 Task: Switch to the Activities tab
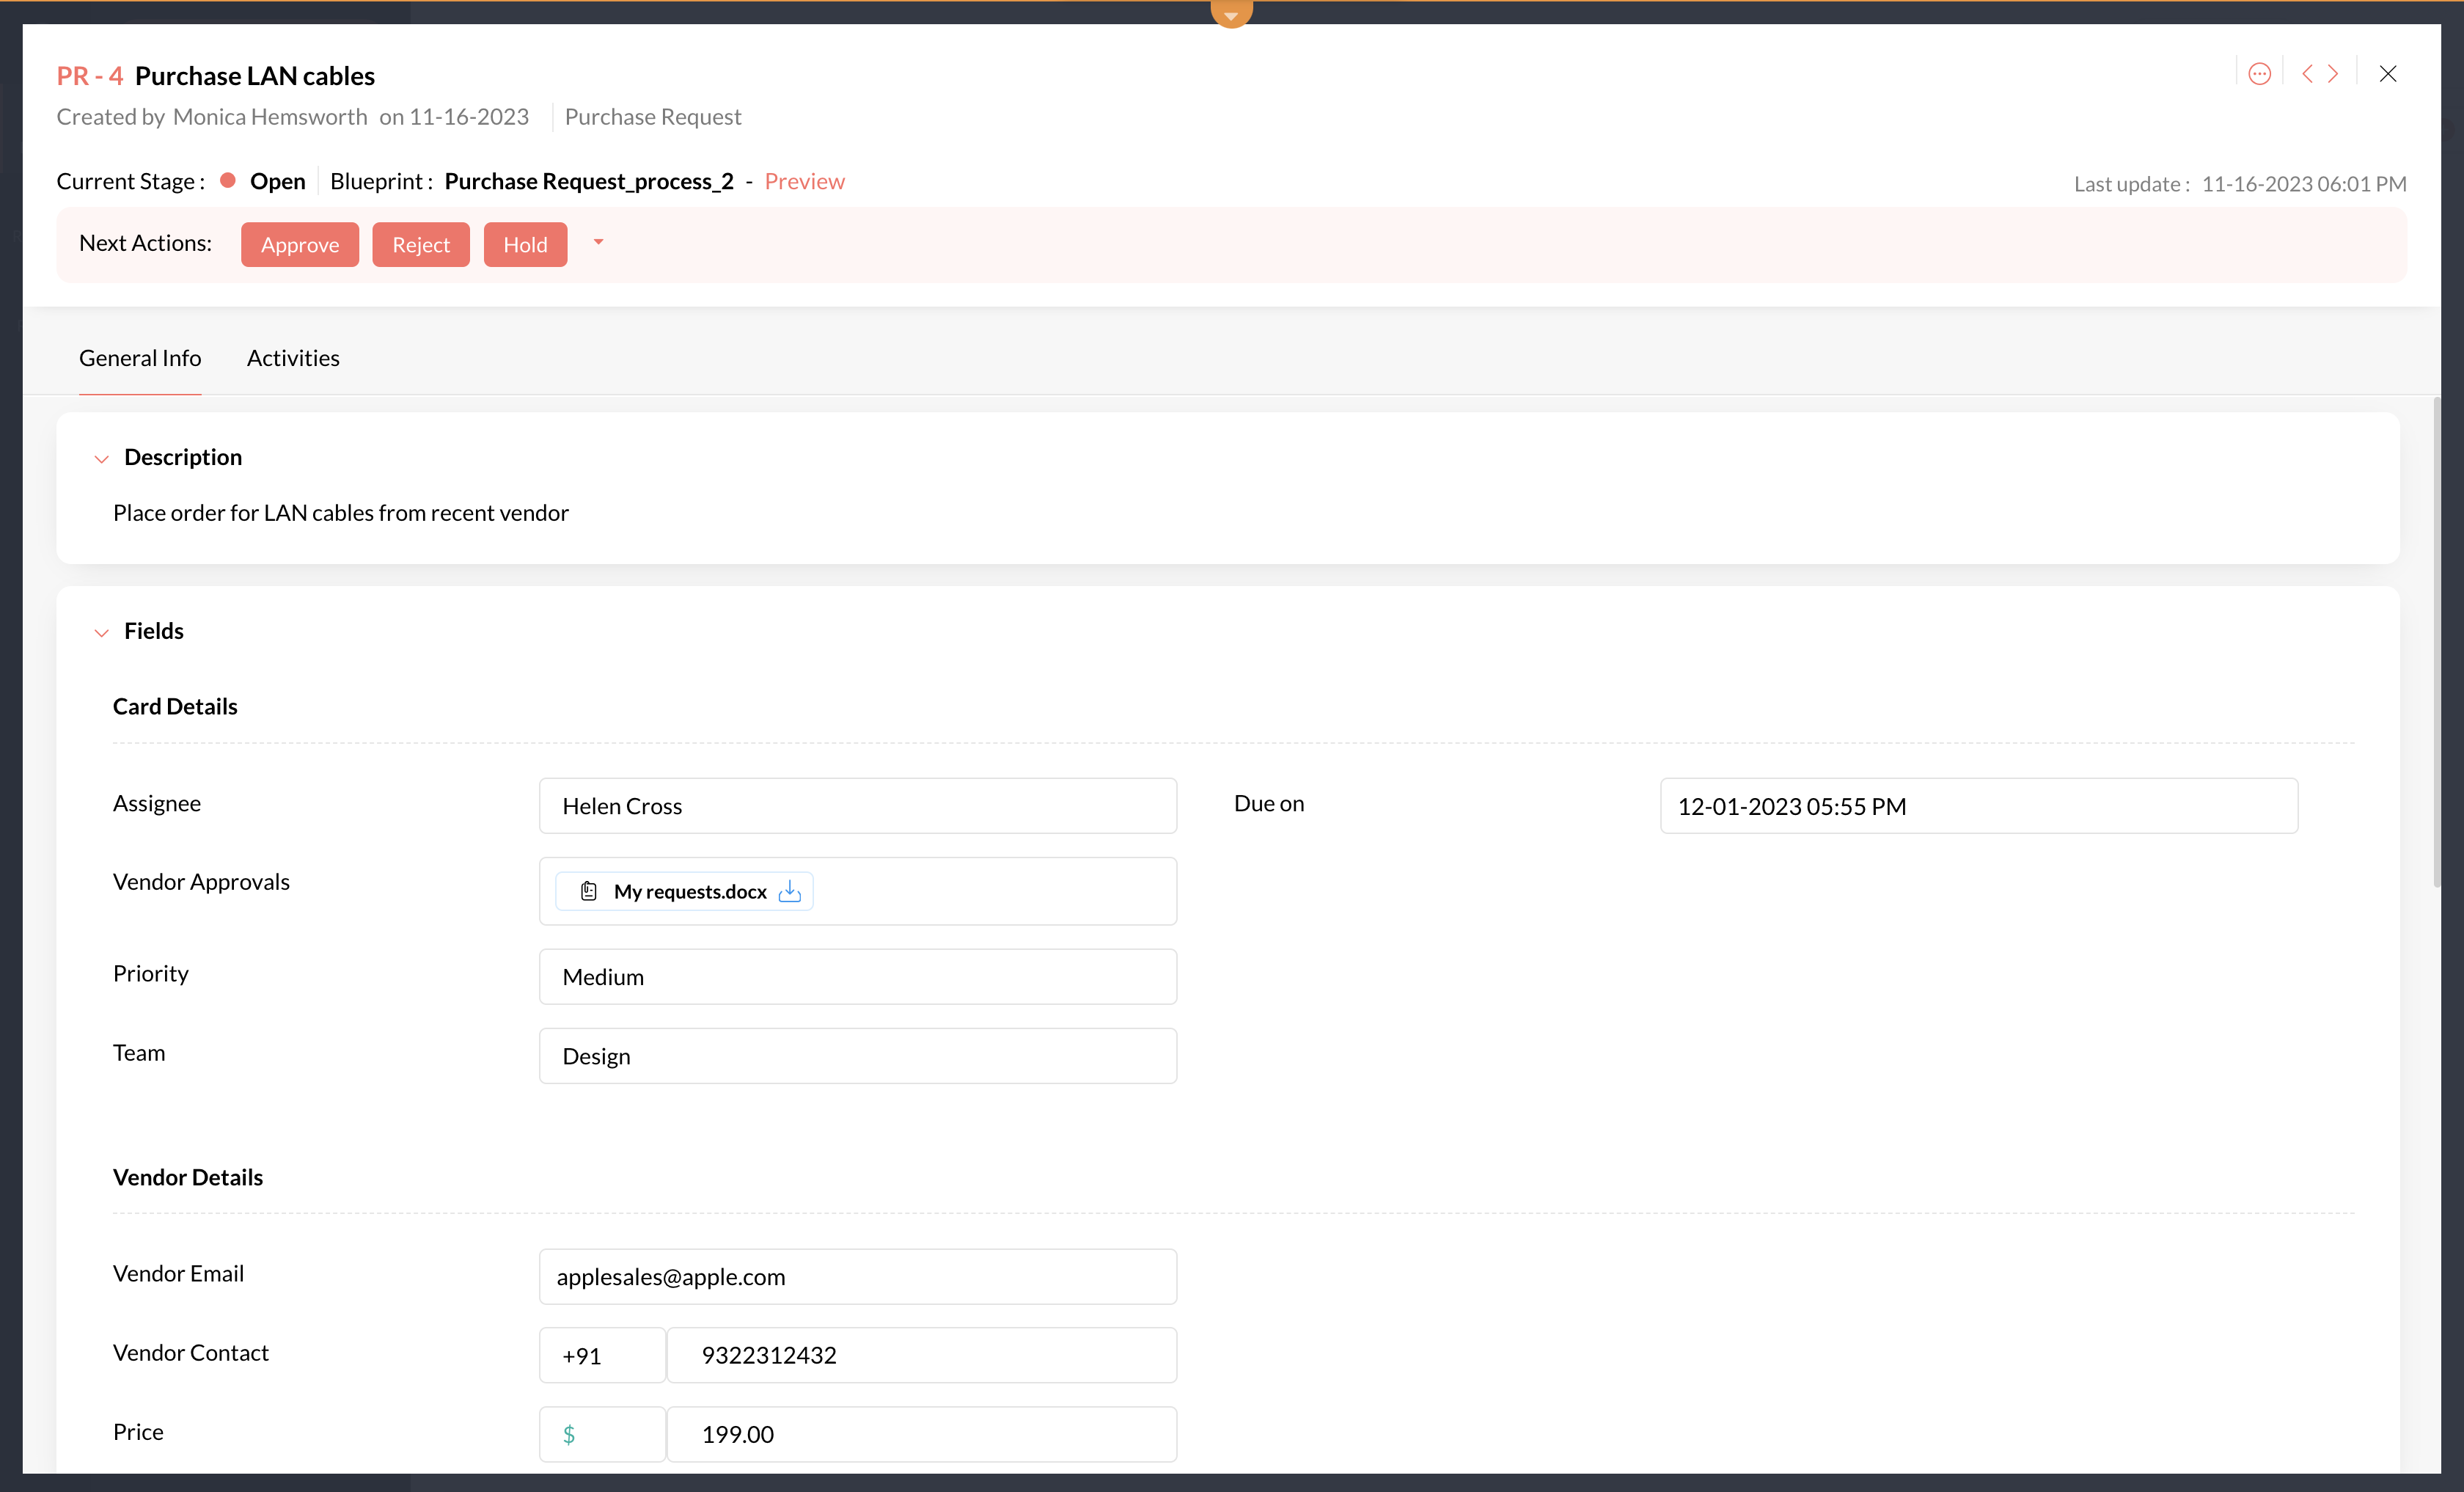pyautogui.click(x=293, y=358)
